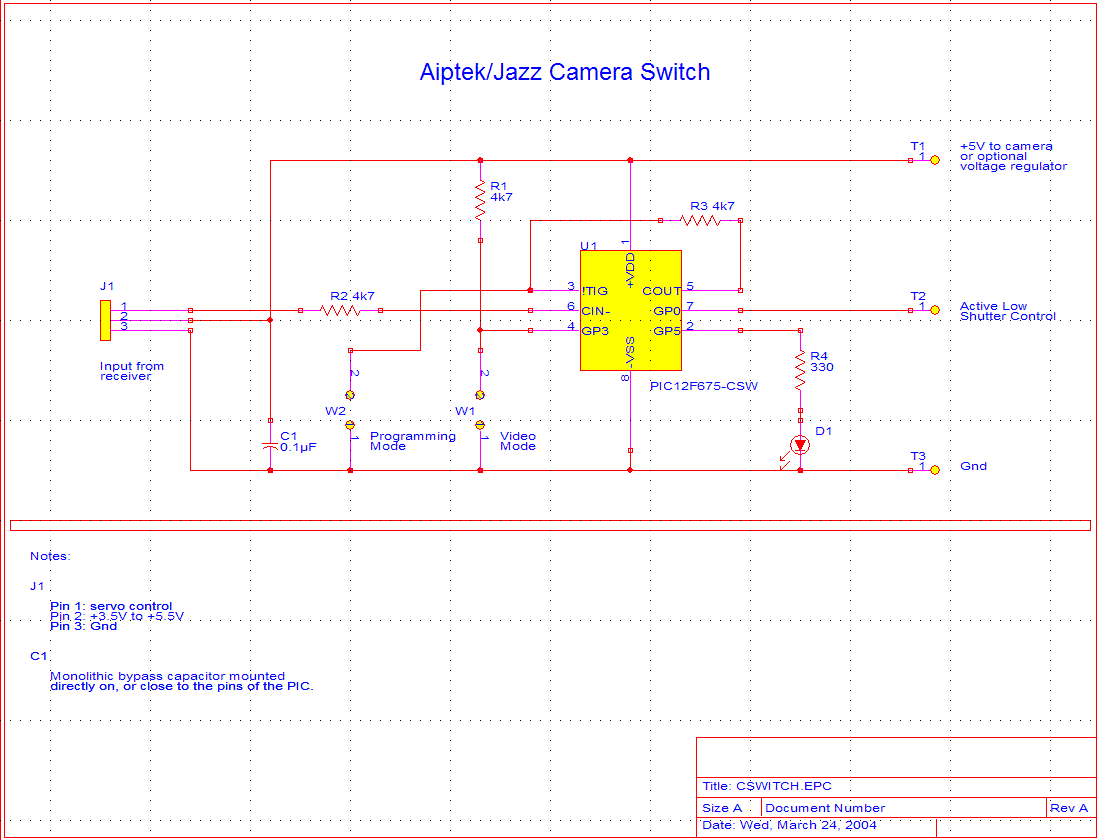The height and width of the screenshot is (840, 1100).
Task: Click the '+VDD' pin label
Action: pyautogui.click(x=630, y=272)
